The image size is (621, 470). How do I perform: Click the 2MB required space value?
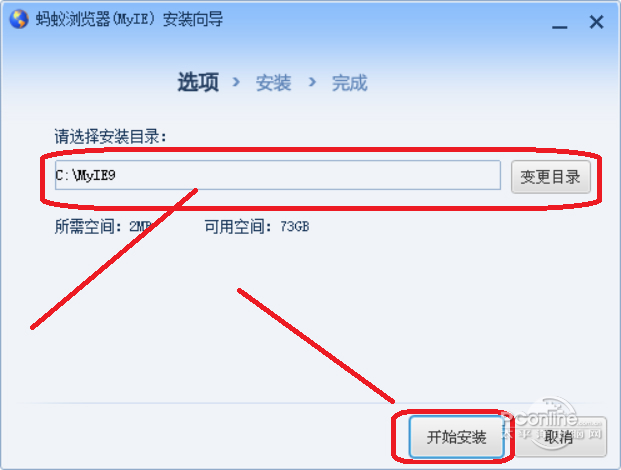point(140,226)
